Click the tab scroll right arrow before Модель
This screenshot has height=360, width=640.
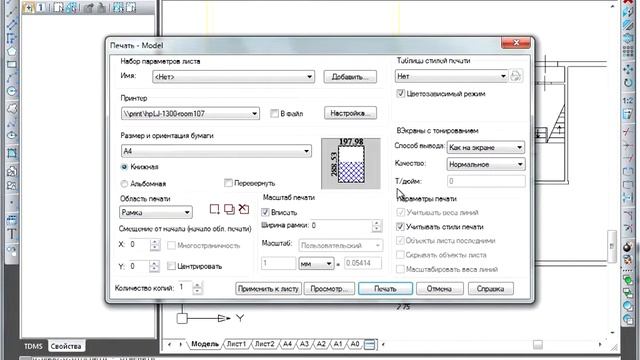[180, 344]
